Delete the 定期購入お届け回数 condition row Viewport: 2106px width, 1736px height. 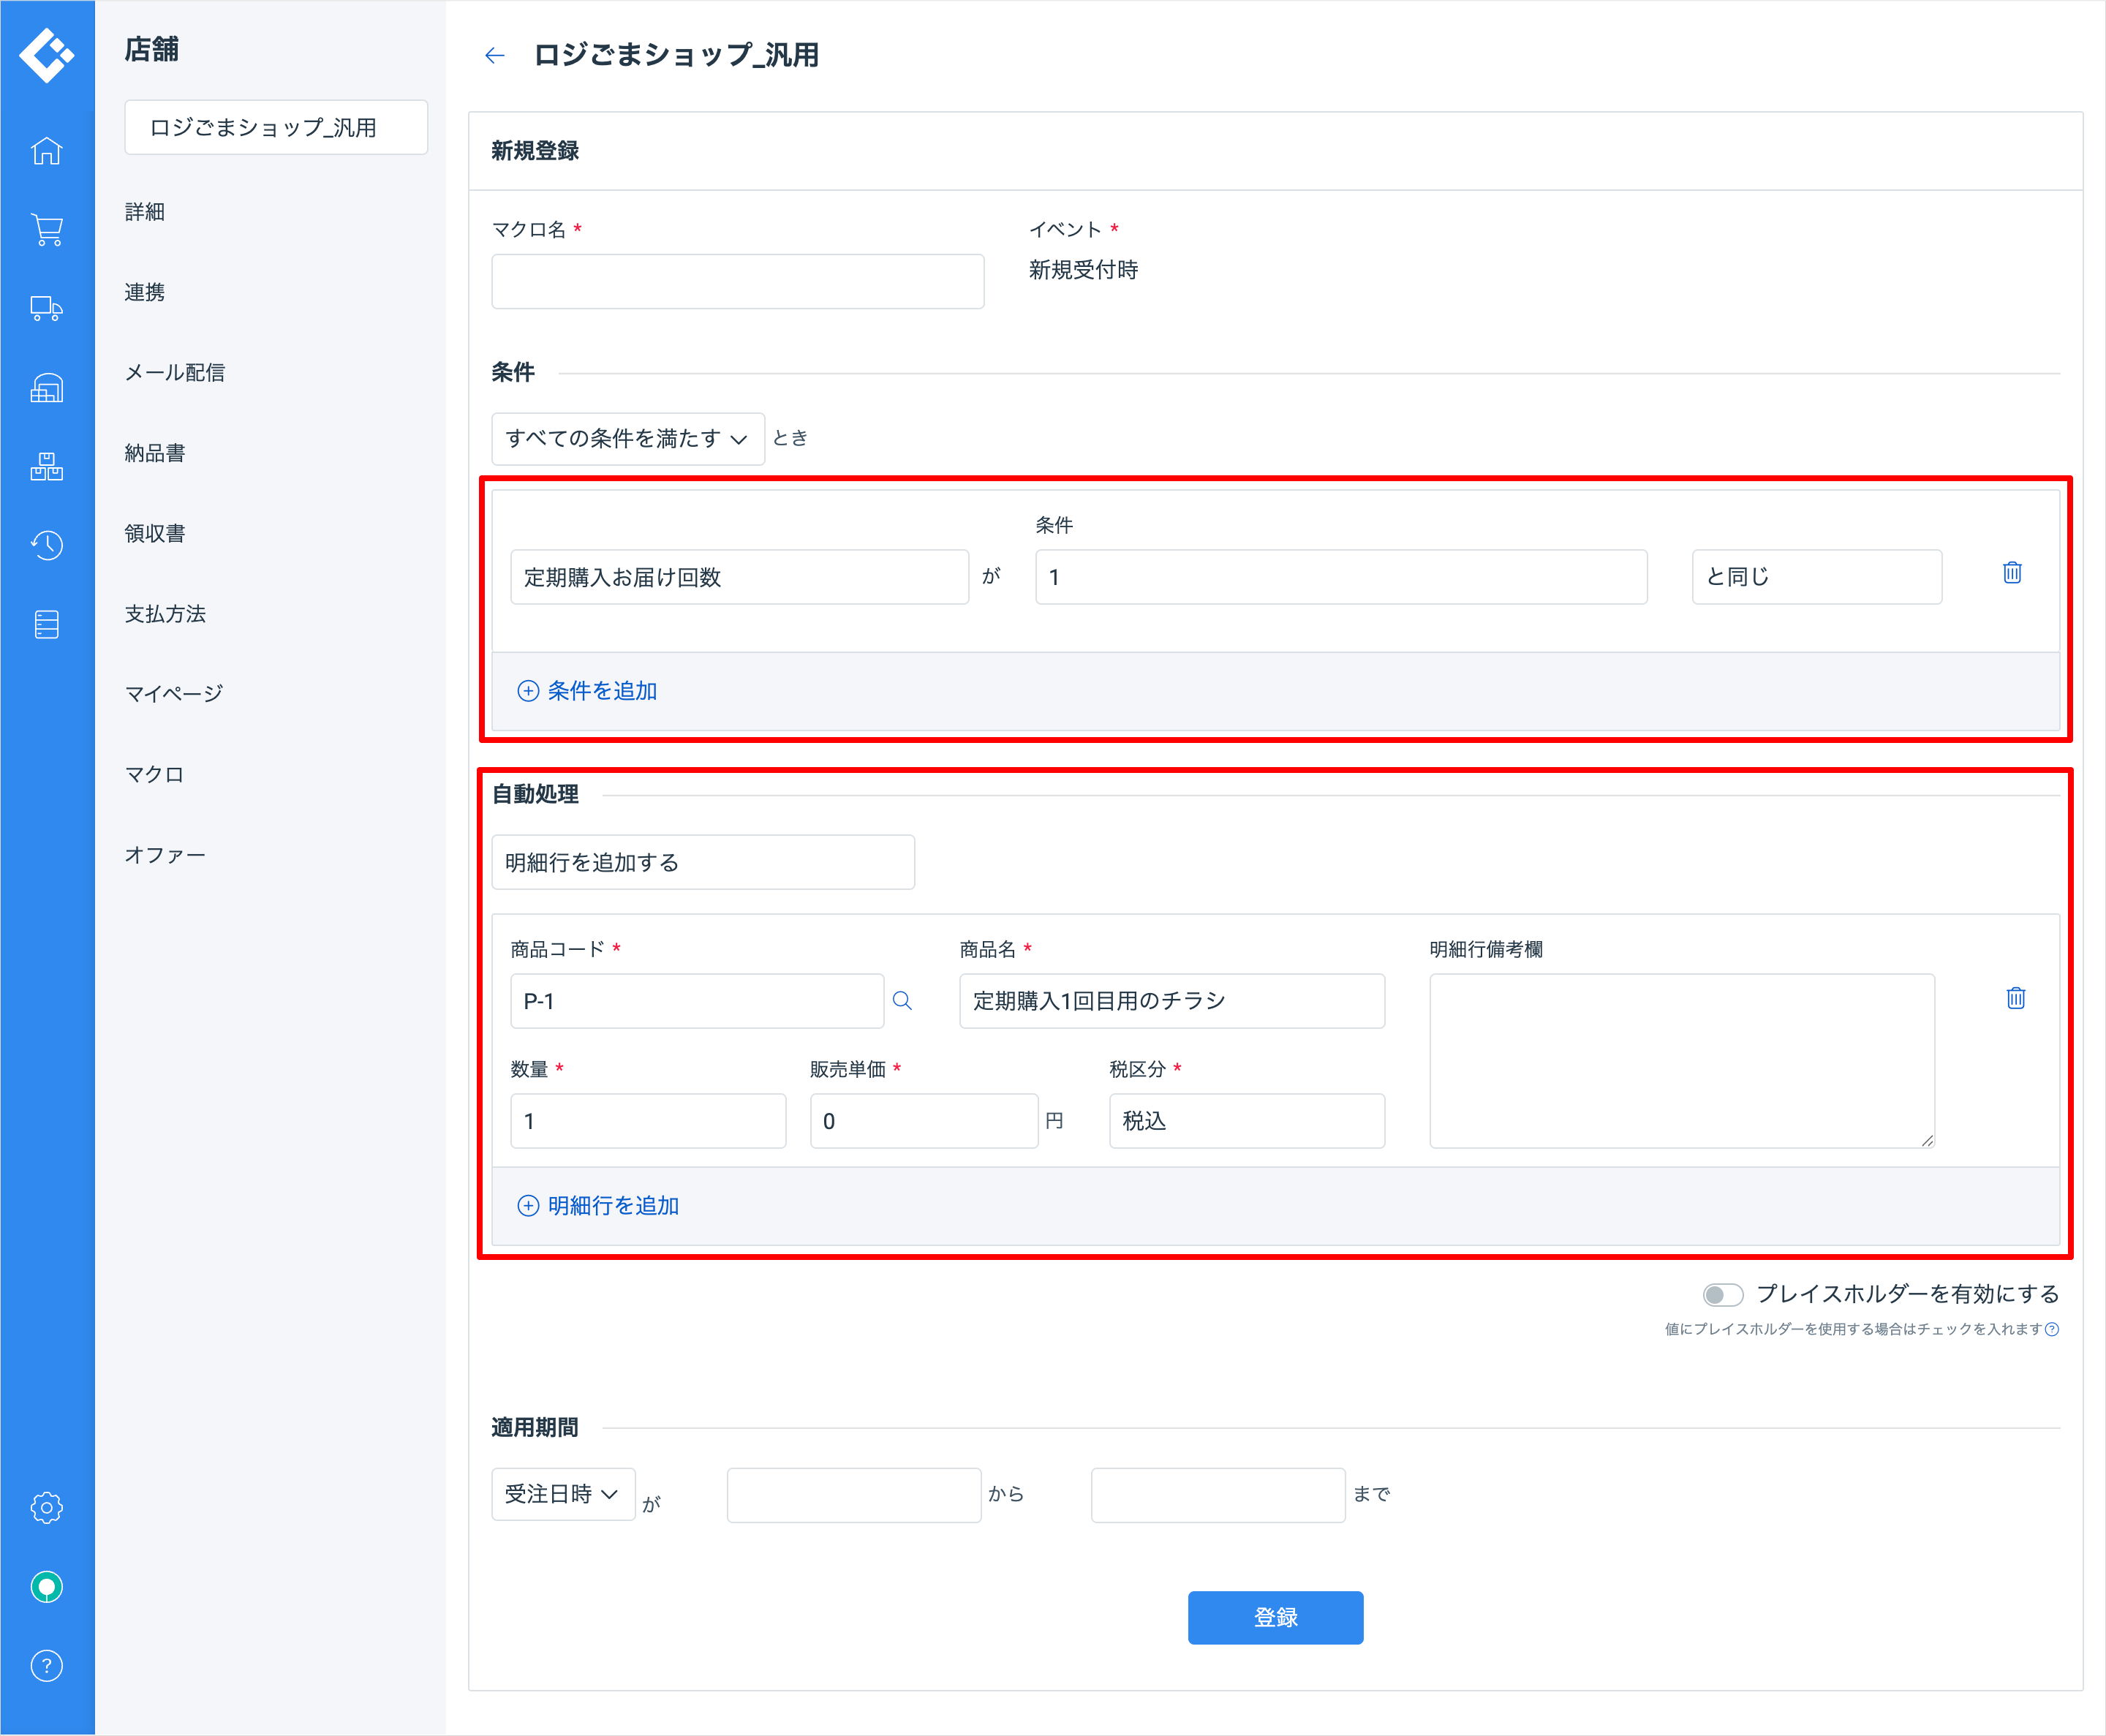click(x=2012, y=573)
